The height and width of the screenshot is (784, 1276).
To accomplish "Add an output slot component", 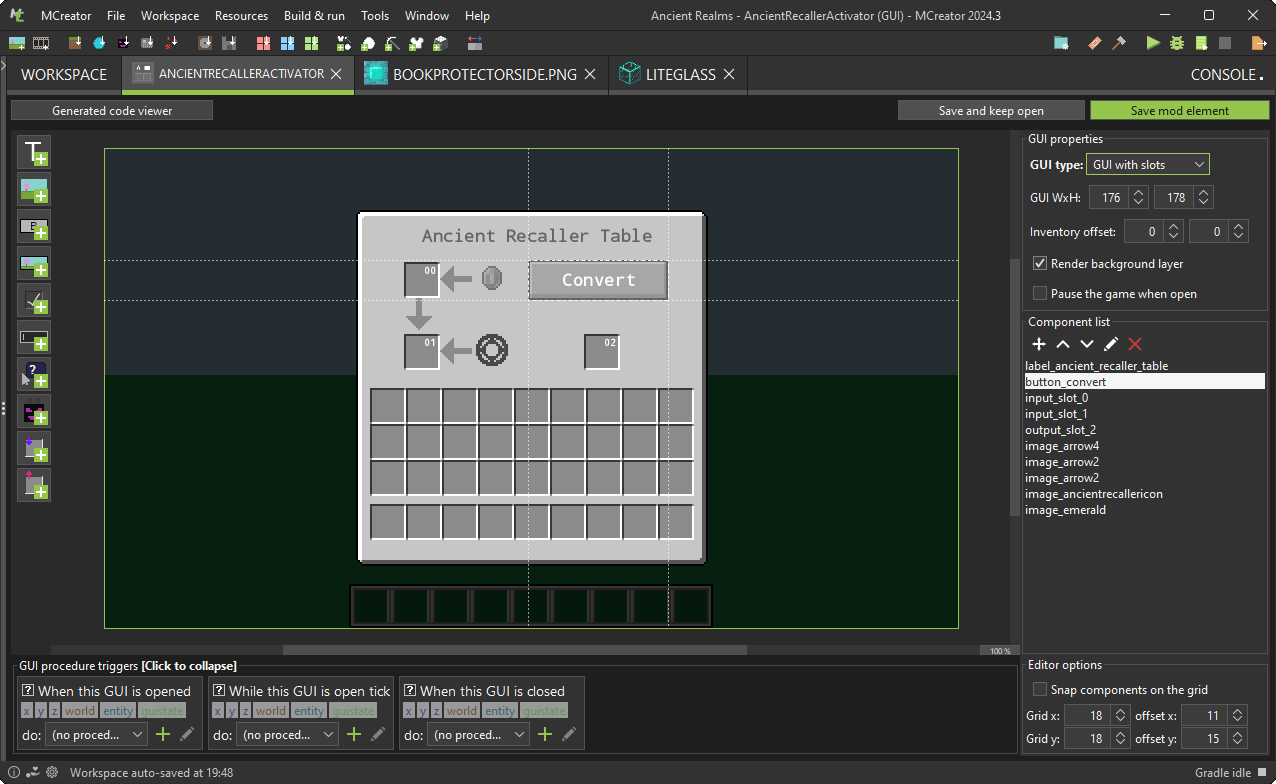I will click(34, 485).
